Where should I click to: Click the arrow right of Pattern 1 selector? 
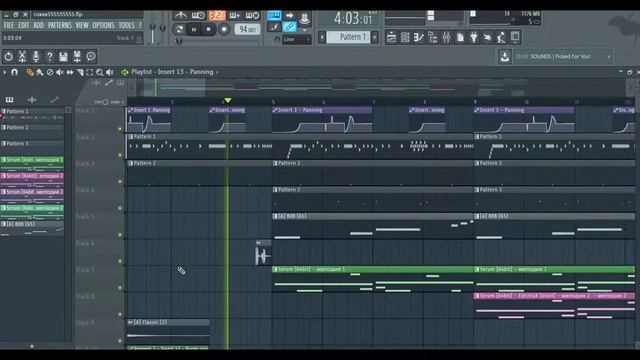[x=375, y=37]
